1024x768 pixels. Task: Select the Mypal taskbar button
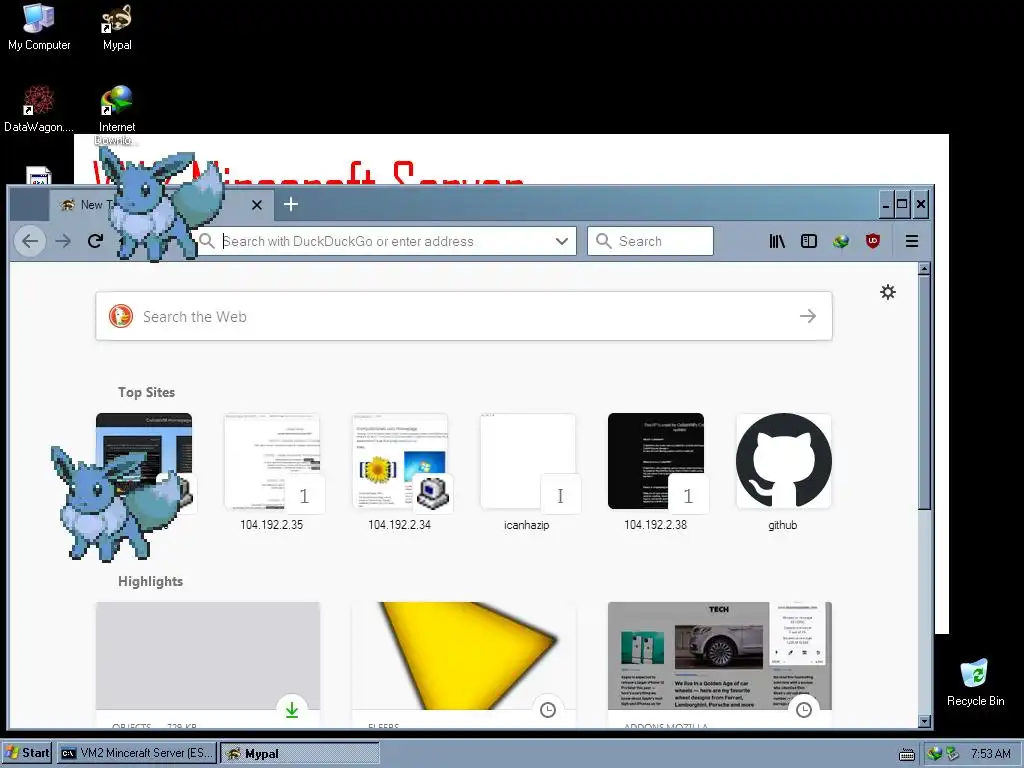[300, 753]
